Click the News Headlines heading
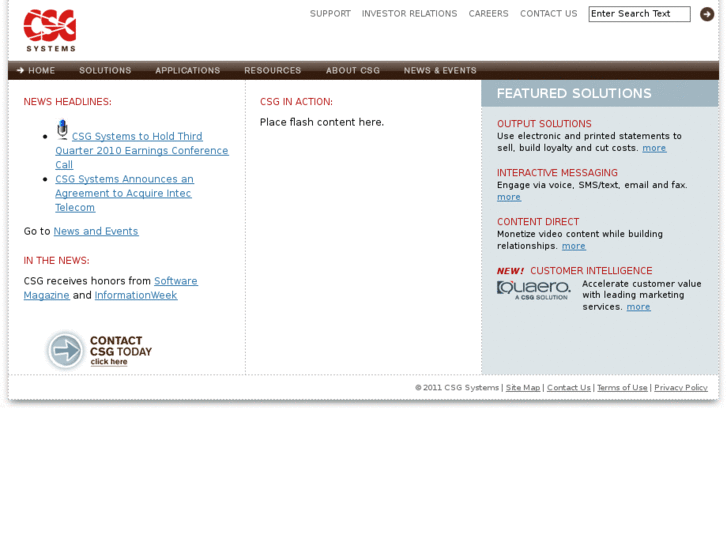This screenshot has width=727, height=545. (68, 102)
